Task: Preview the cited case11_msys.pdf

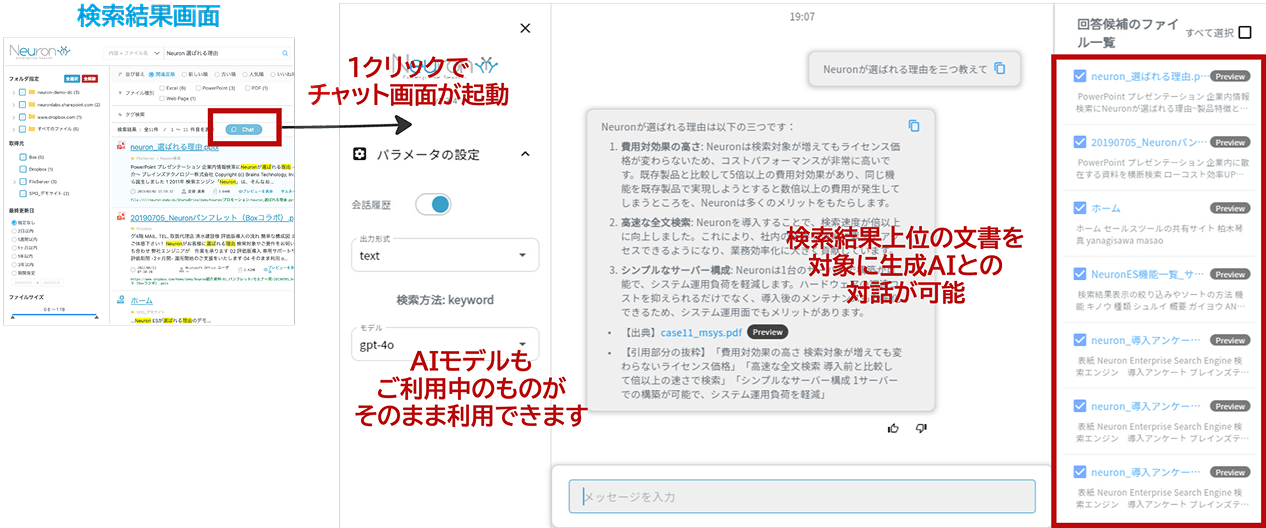Action: point(767,332)
